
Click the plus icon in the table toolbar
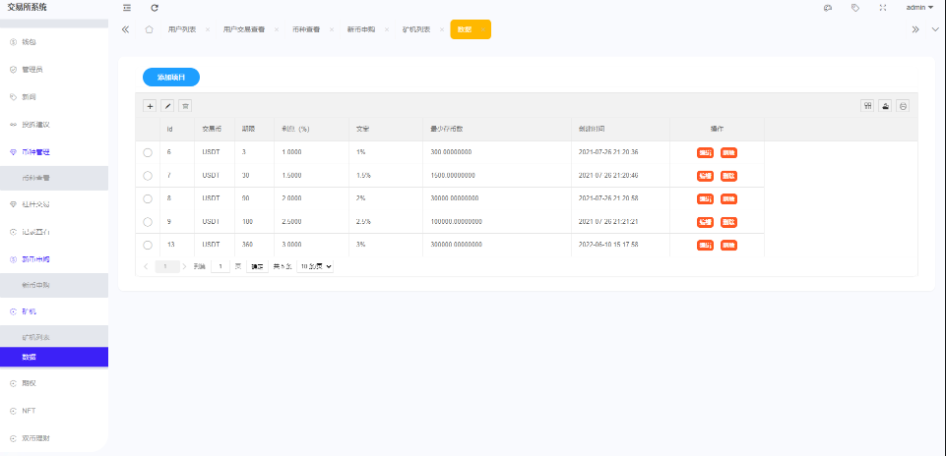pos(150,106)
